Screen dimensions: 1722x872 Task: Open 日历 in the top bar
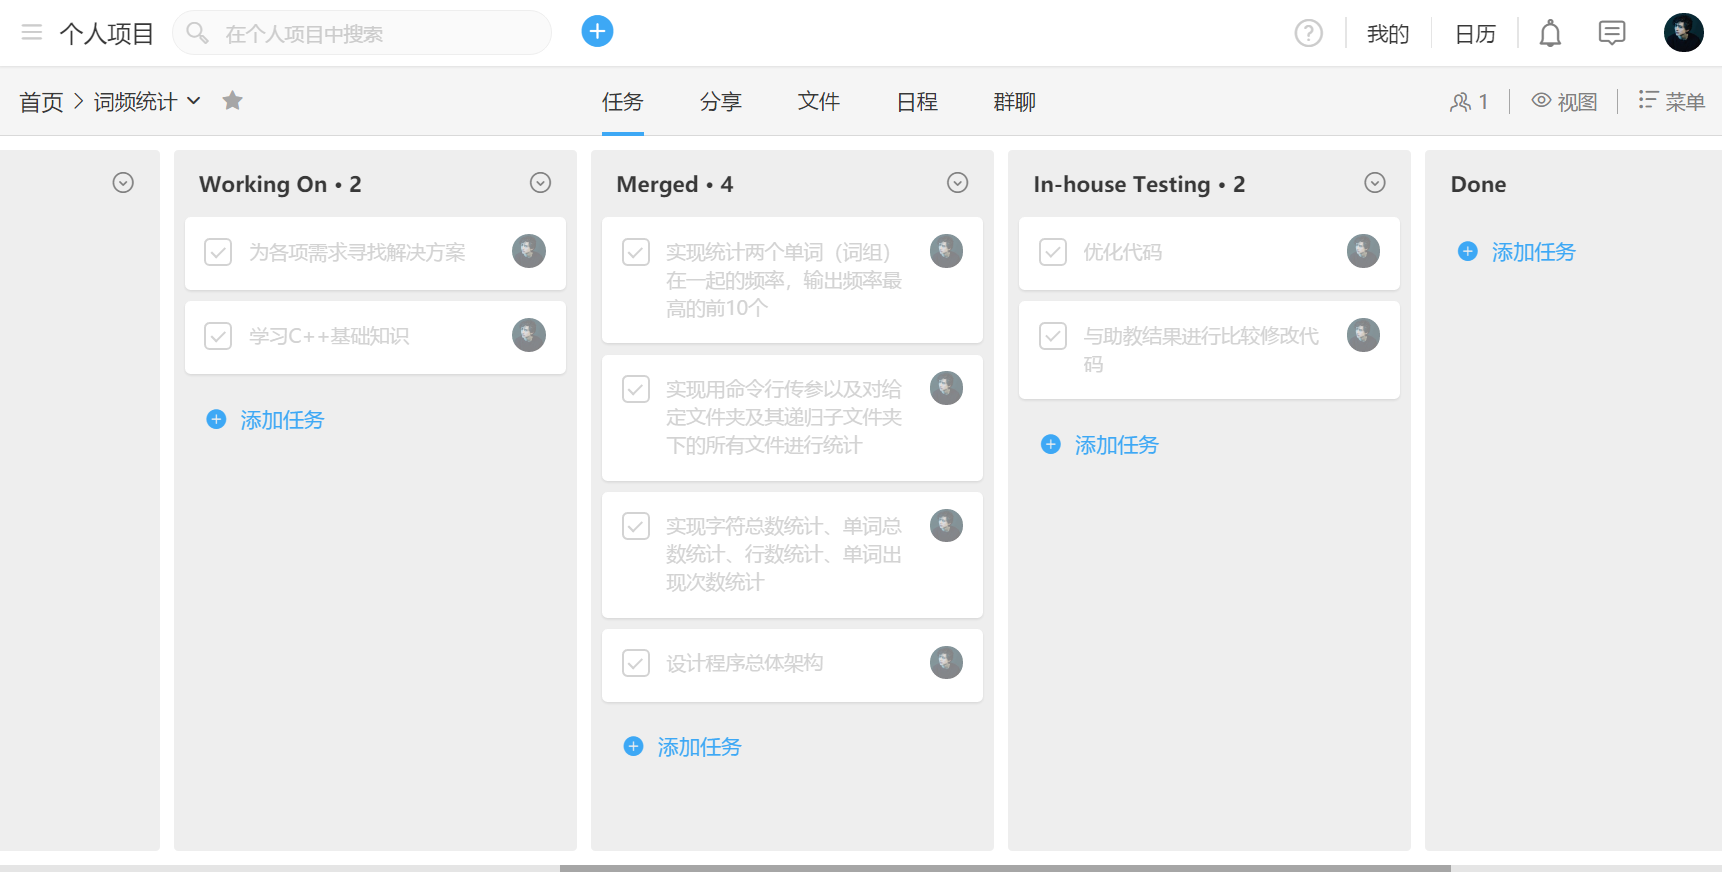pos(1475,34)
